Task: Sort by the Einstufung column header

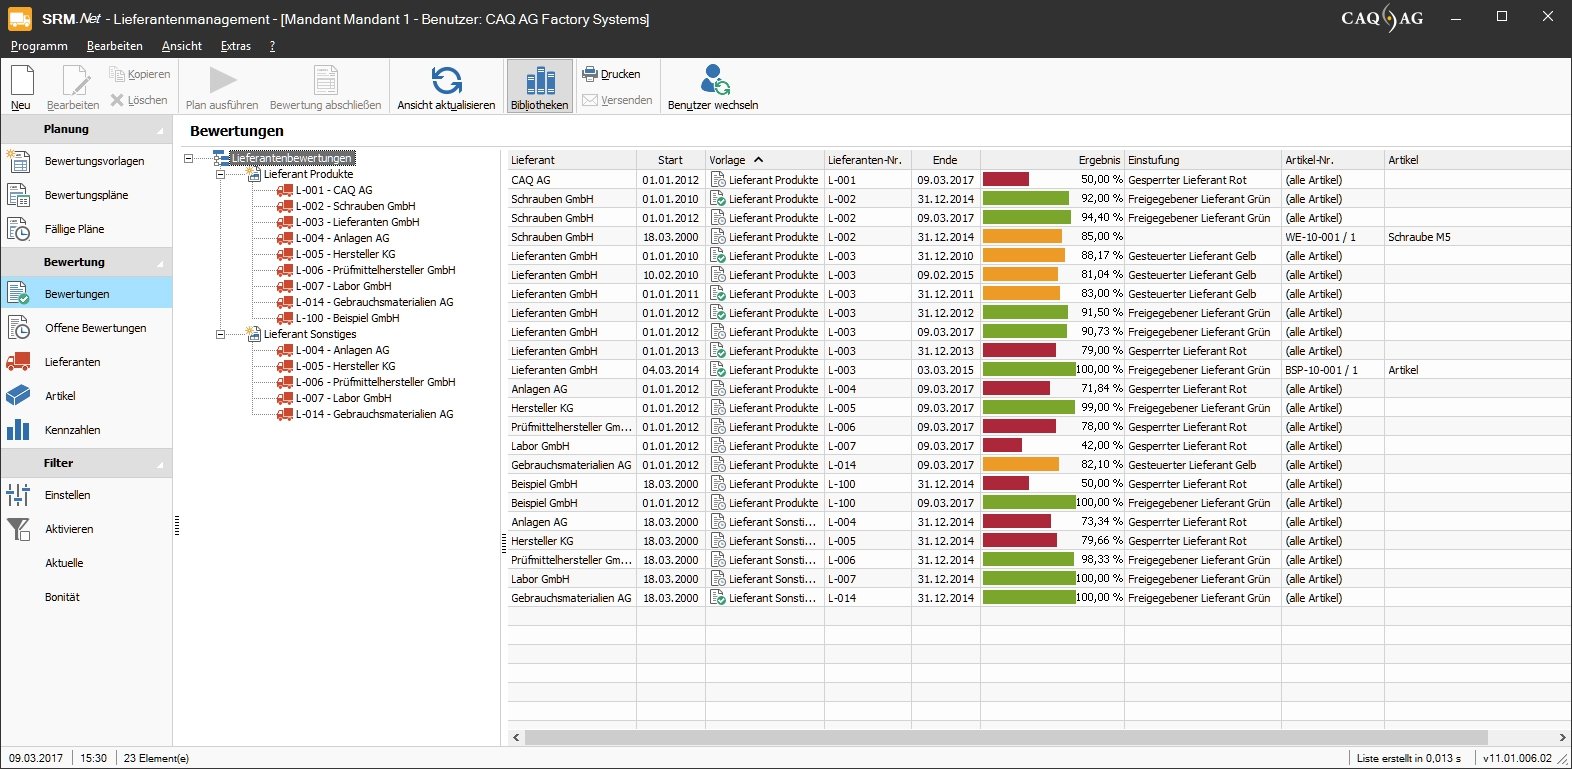Action: 1203,160
